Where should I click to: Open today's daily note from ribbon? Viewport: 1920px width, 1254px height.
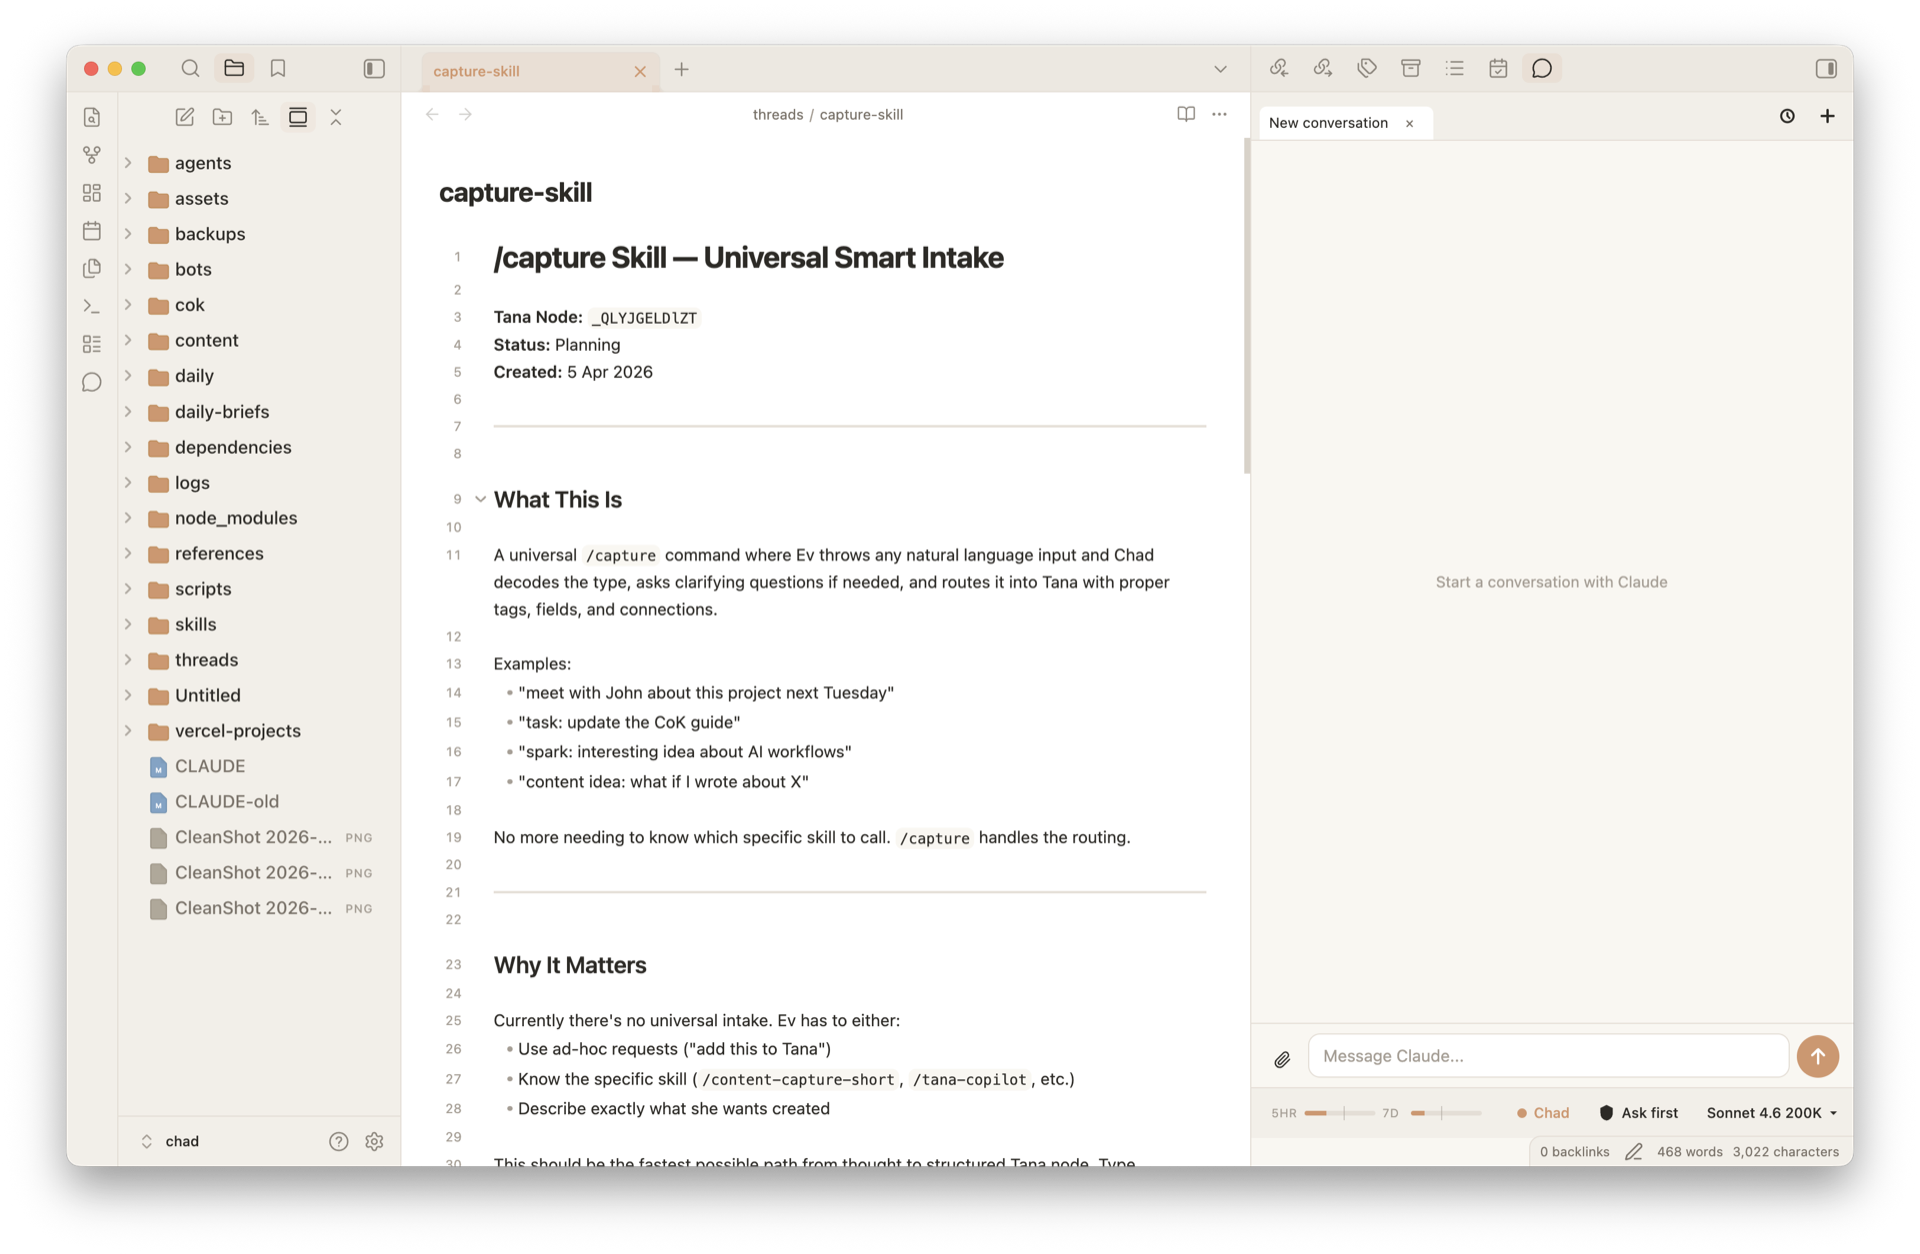pos(92,231)
